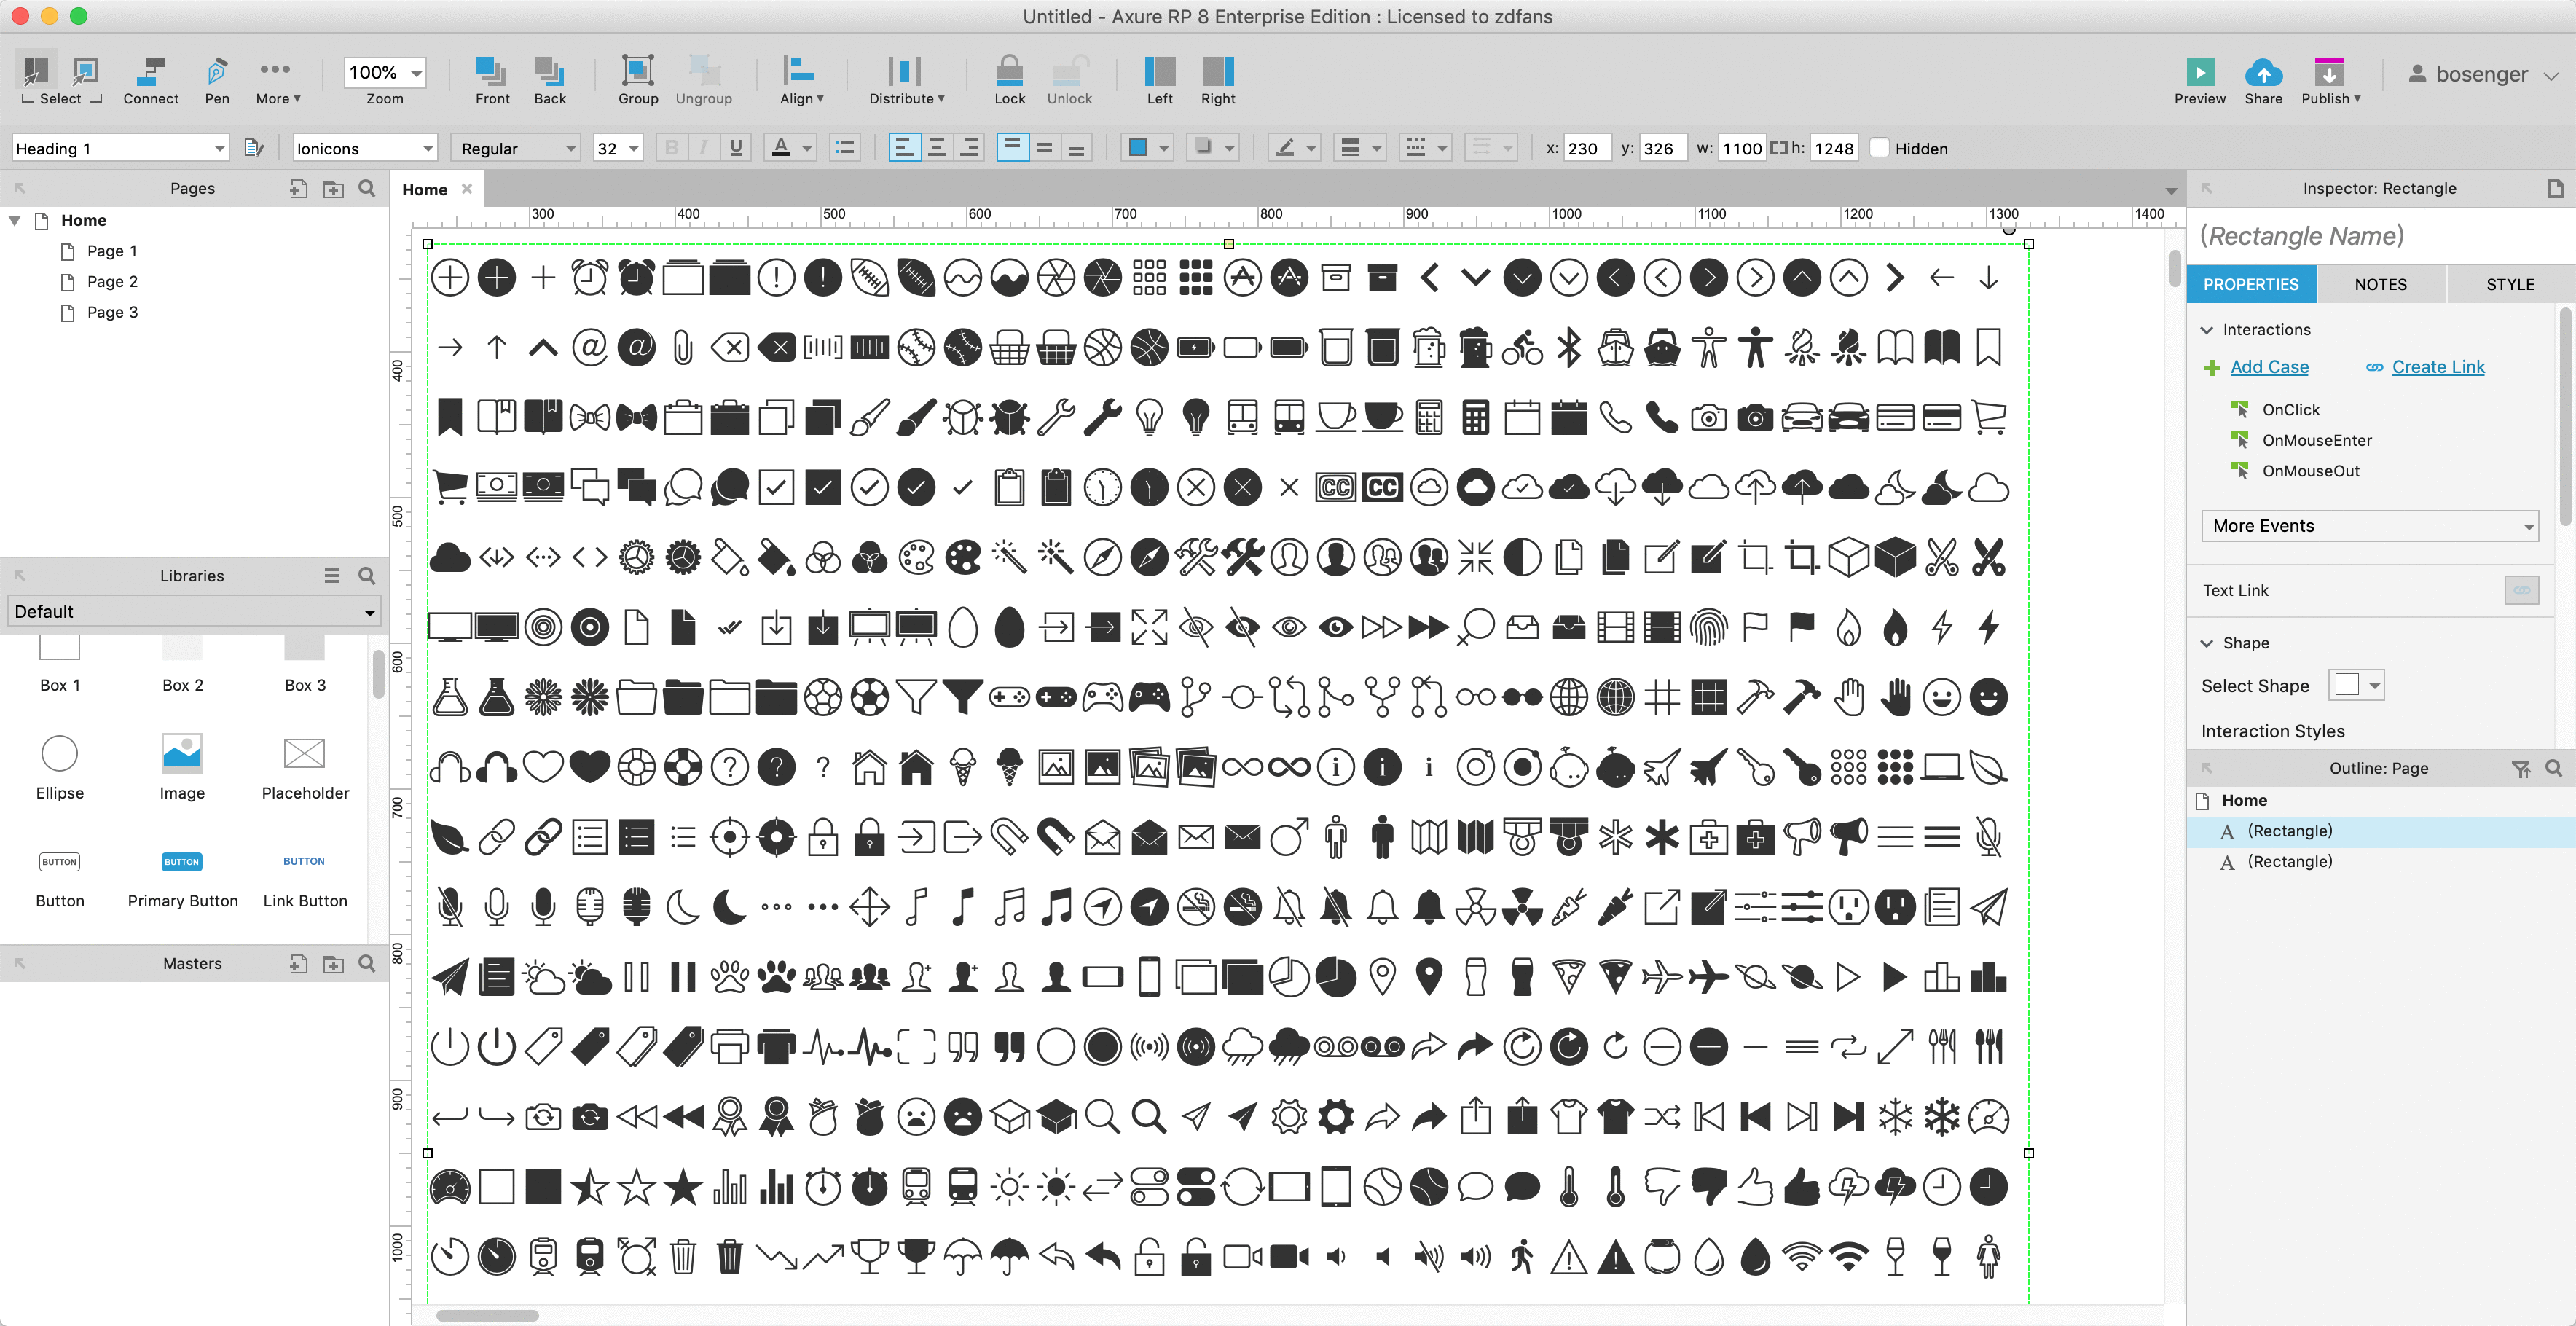Toggle underline formatting

pyautogui.click(x=736, y=148)
